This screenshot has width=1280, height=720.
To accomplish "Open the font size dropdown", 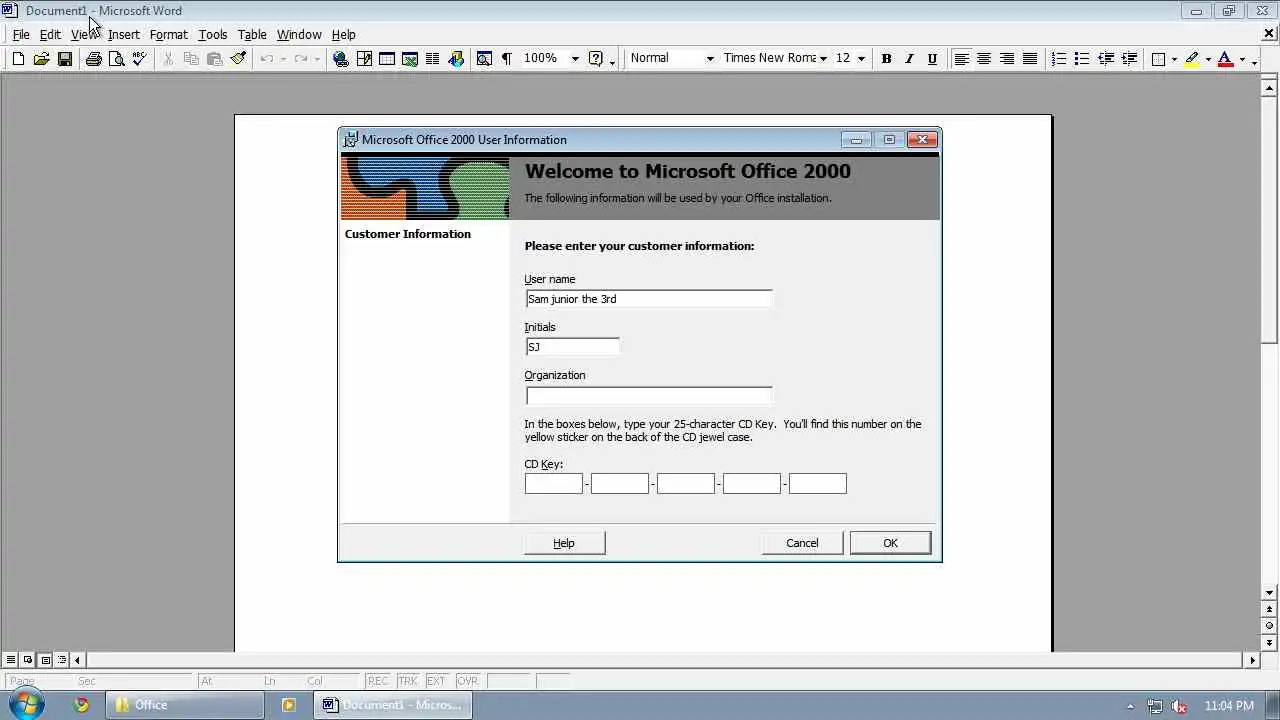I will (861, 59).
